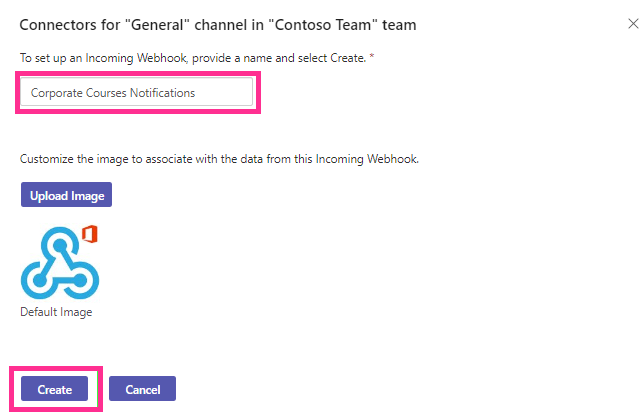Viewport: 641px width, 413px height.
Task: Click "Customize the image to associate" text
Action: [219, 159]
